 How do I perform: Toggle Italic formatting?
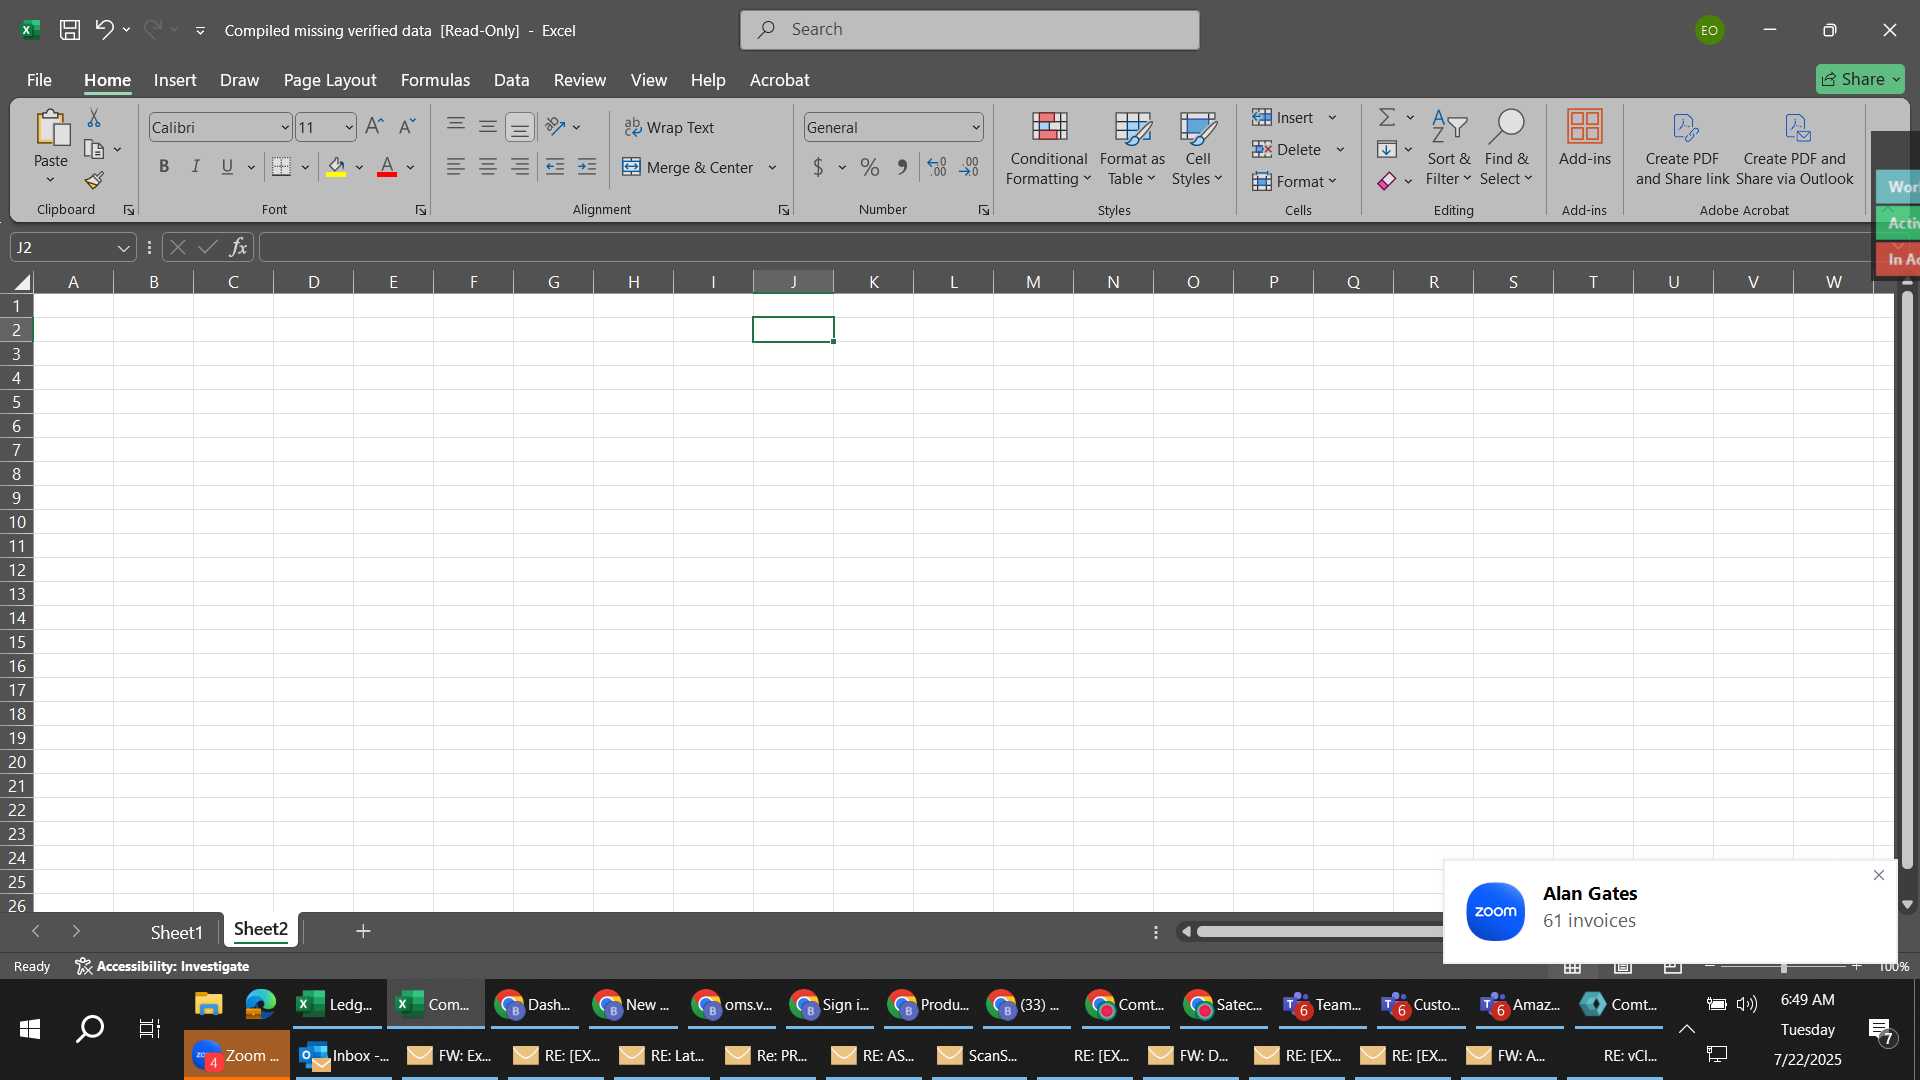(x=196, y=167)
